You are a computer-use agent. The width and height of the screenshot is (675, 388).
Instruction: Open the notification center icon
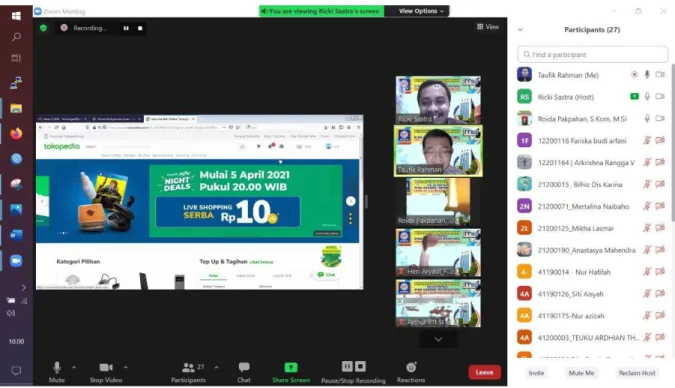coord(16,371)
